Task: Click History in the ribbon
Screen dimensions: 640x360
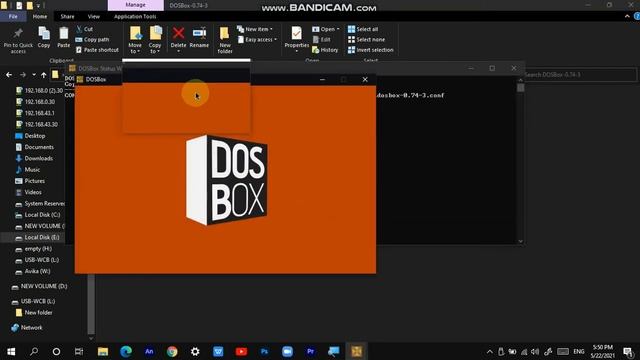Action: tap(325, 50)
